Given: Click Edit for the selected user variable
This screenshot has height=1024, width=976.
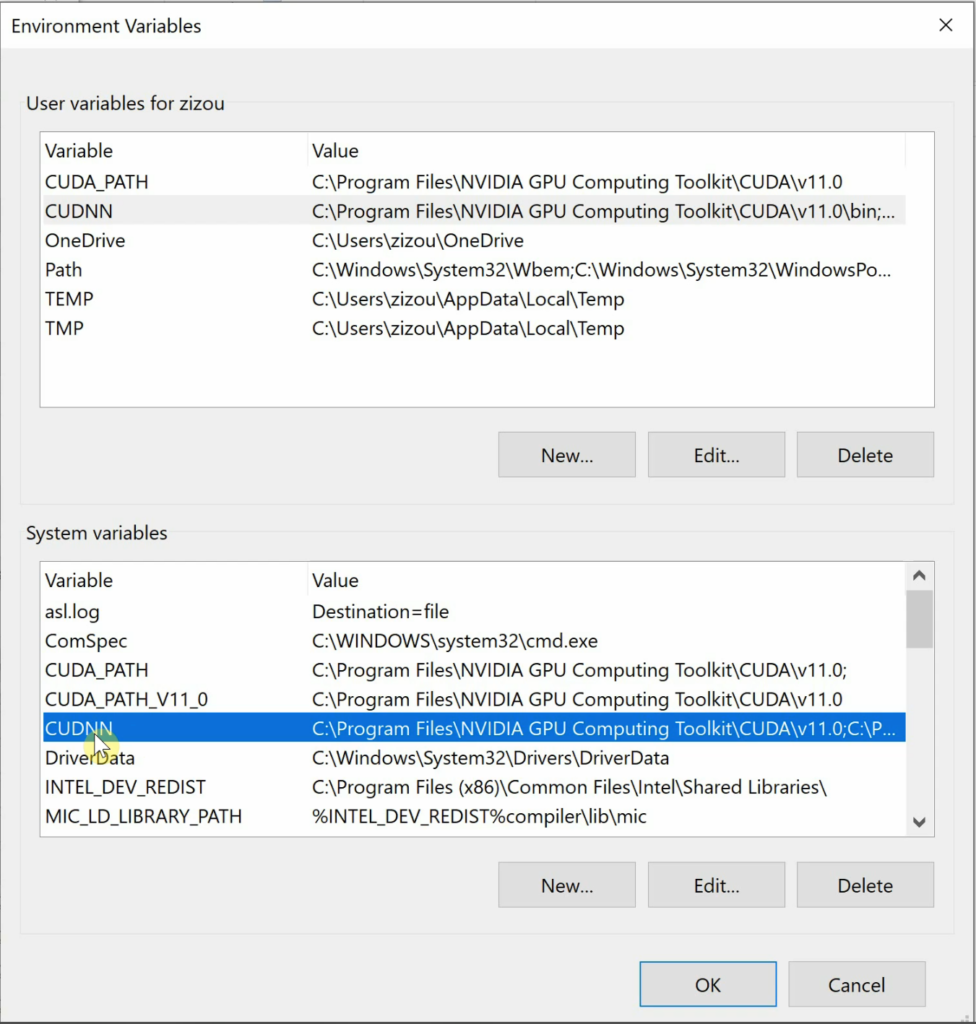Looking at the screenshot, I should pyautogui.click(x=715, y=454).
